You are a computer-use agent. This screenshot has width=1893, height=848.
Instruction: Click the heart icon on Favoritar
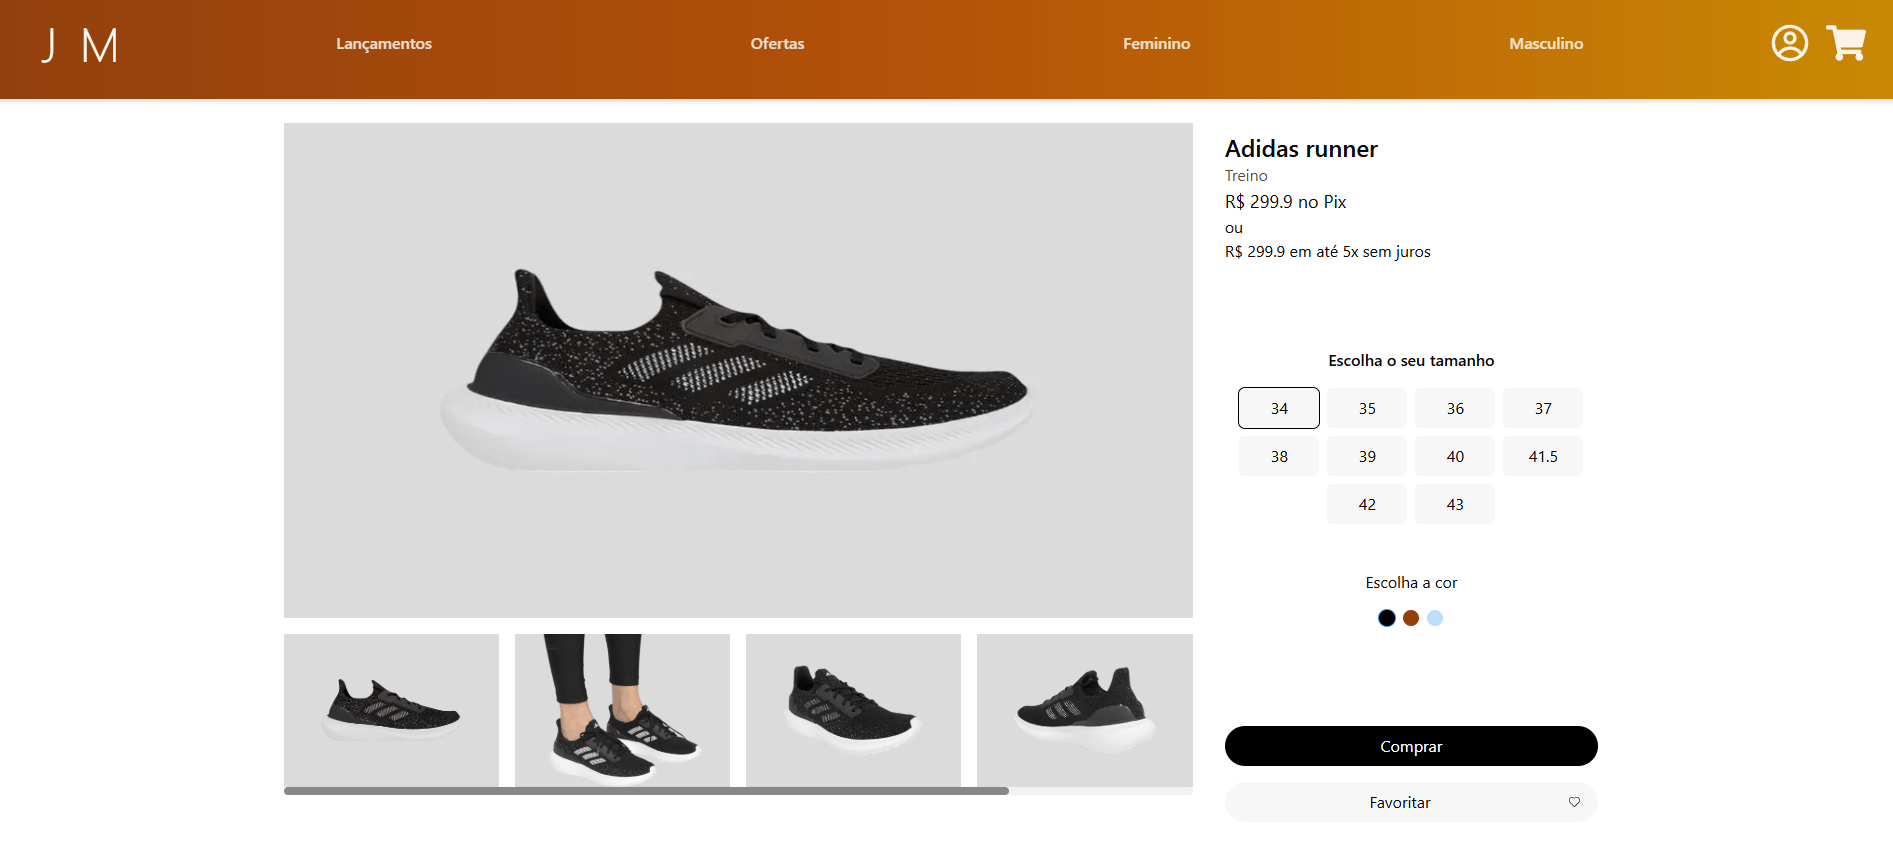click(1574, 802)
